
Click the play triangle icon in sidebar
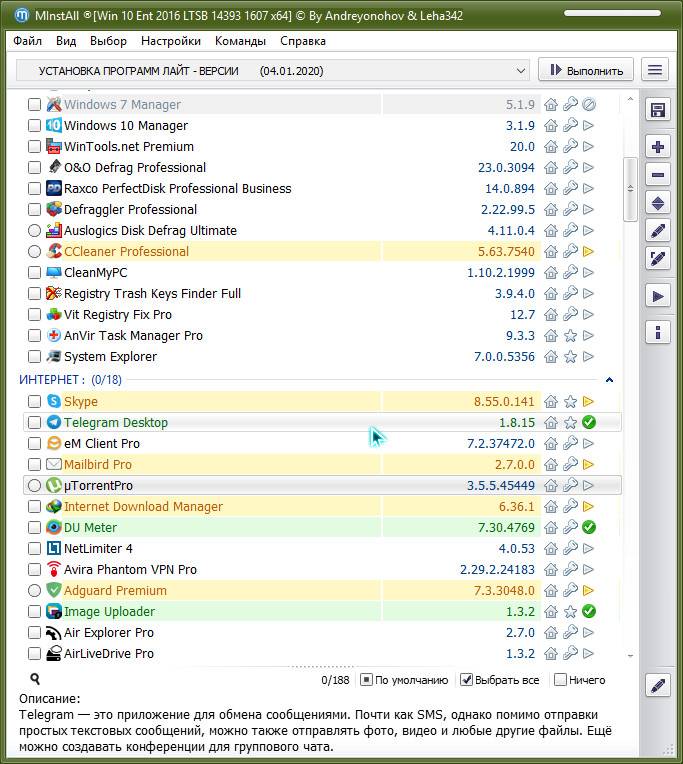[x=658, y=296]
